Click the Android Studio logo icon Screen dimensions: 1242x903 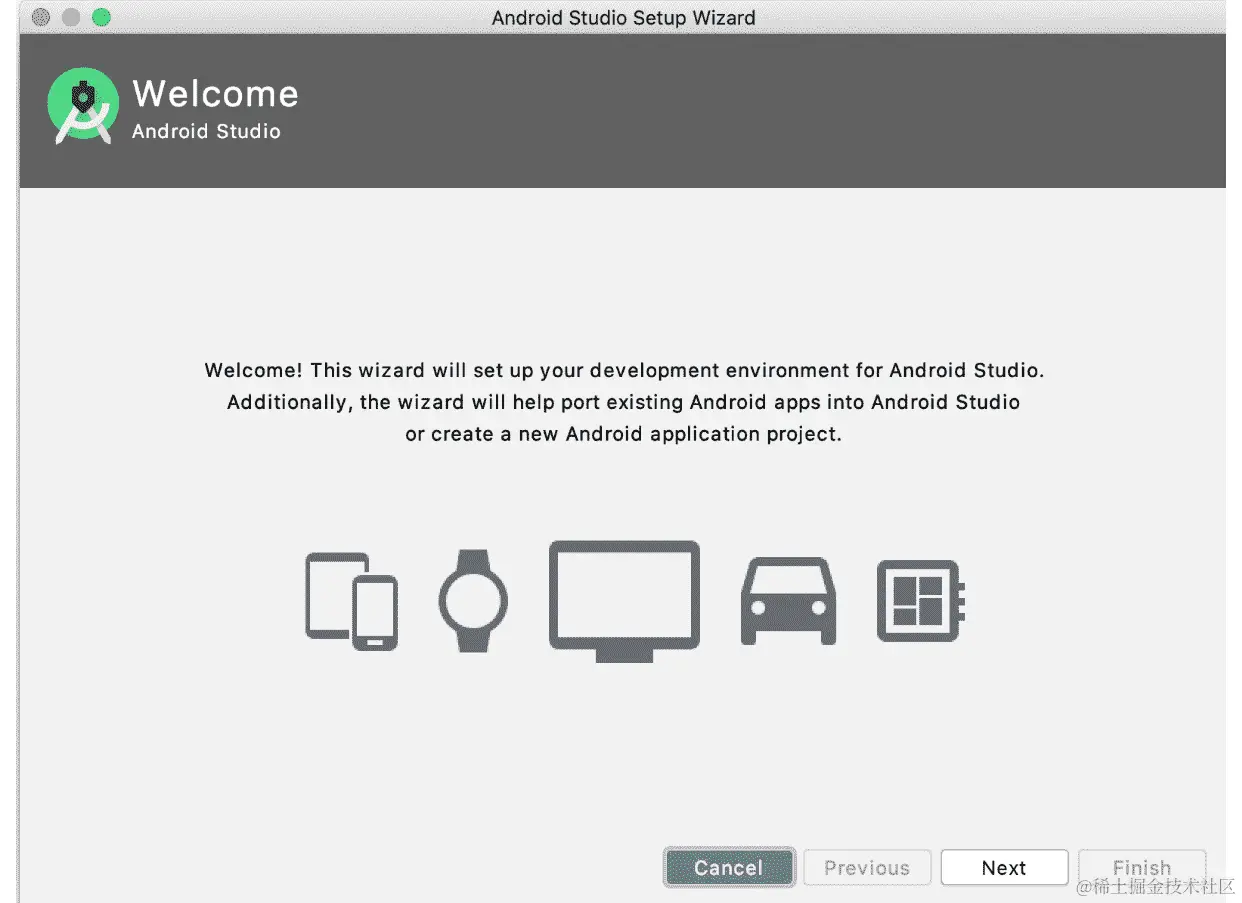(x=83, y=106)
